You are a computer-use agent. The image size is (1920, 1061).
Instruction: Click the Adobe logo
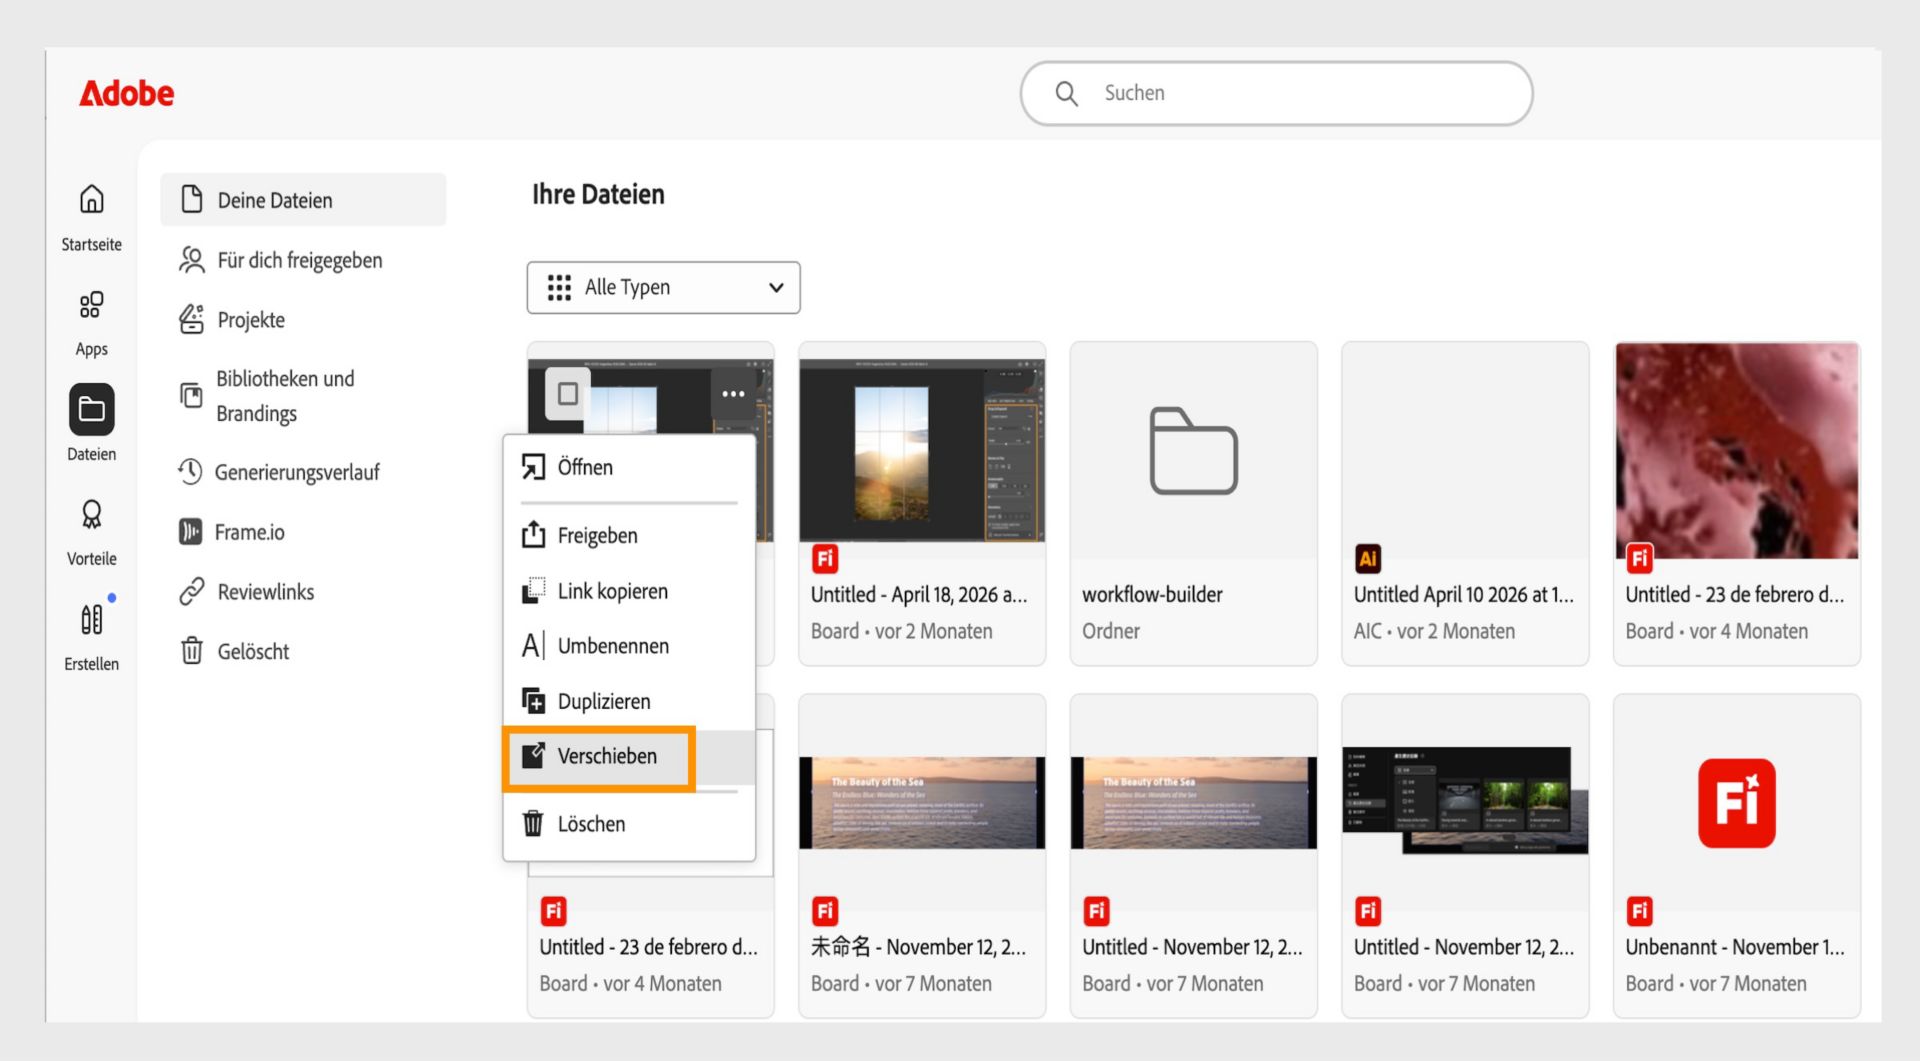click(126, 93)
